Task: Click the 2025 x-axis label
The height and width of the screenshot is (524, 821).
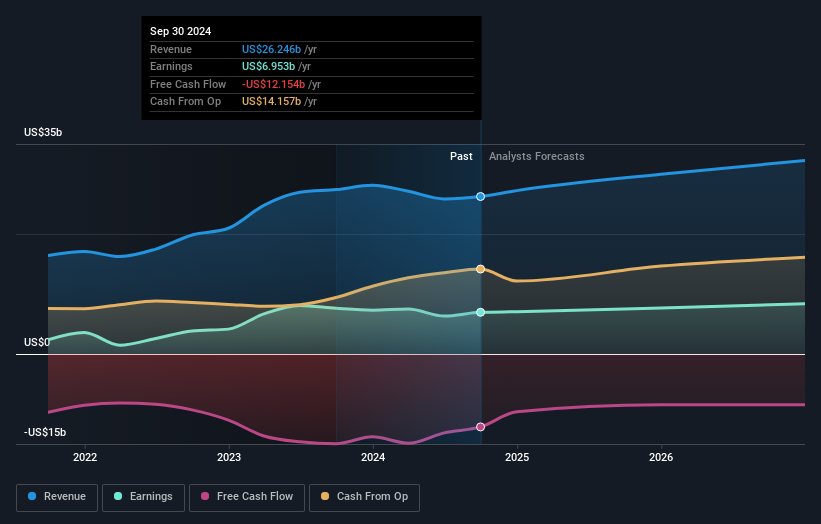Action: pos(517,457)
